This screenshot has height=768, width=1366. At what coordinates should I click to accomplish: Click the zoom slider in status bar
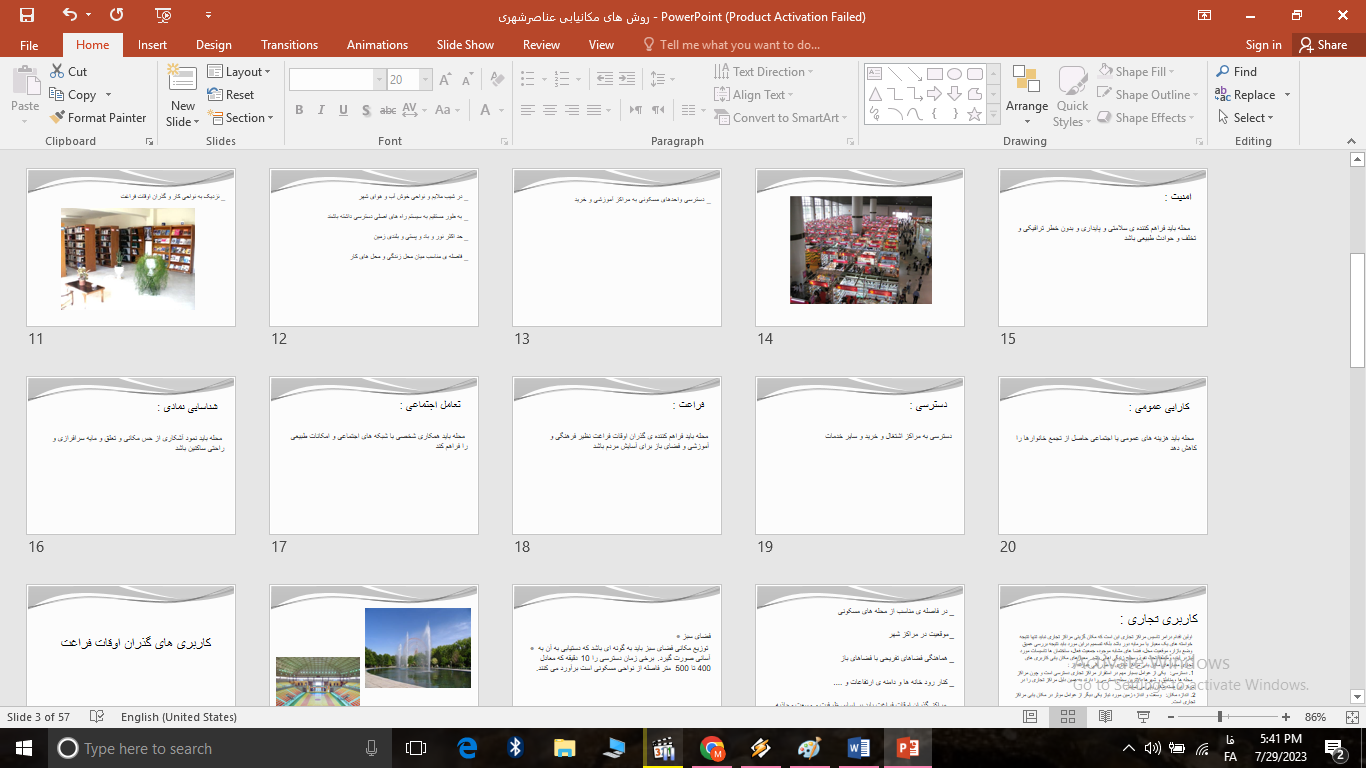point(1220,717)
